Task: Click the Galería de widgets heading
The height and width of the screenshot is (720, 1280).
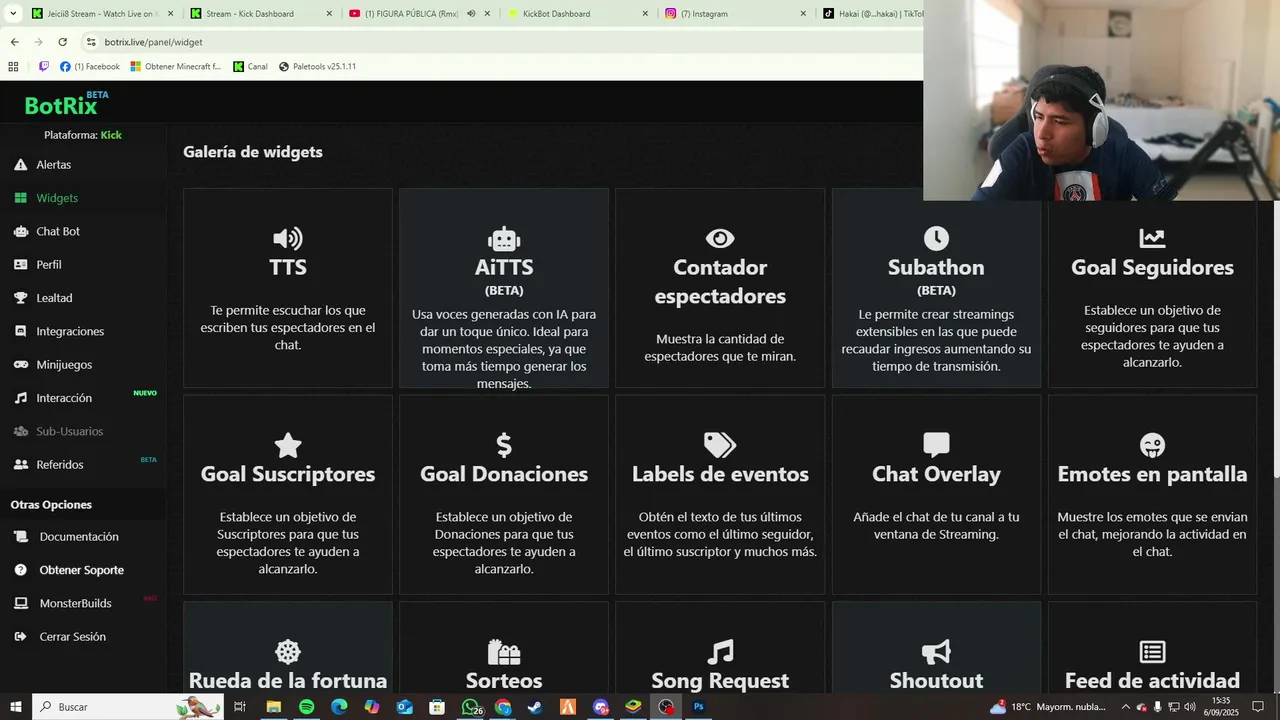Action: 253,152
